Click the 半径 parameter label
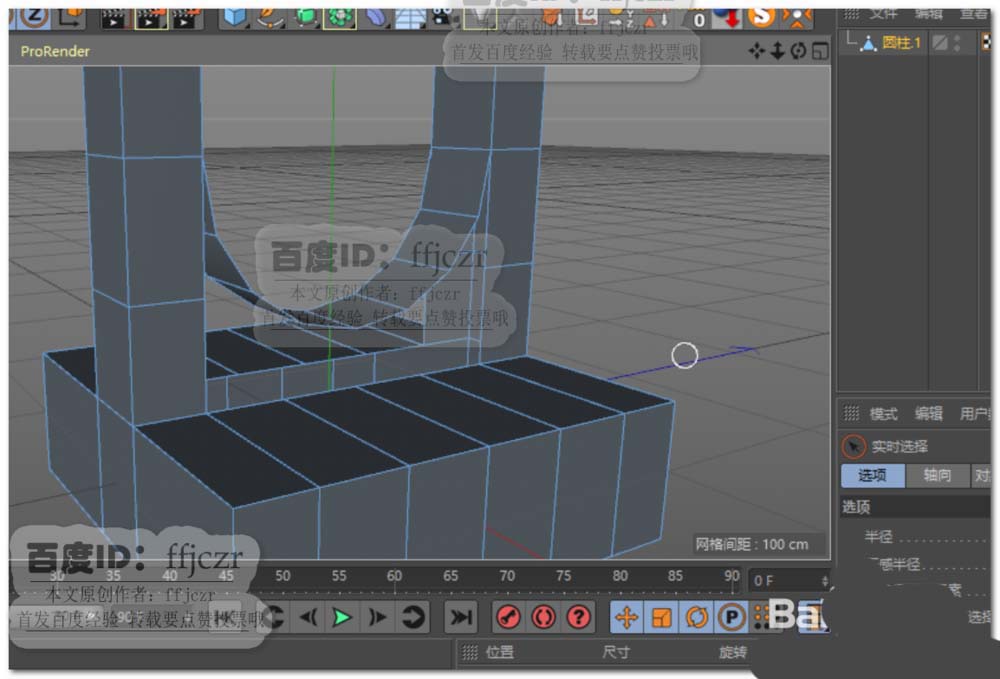Image resolution: width=1000 pixels, height=679 pixels. pos(878,536)
